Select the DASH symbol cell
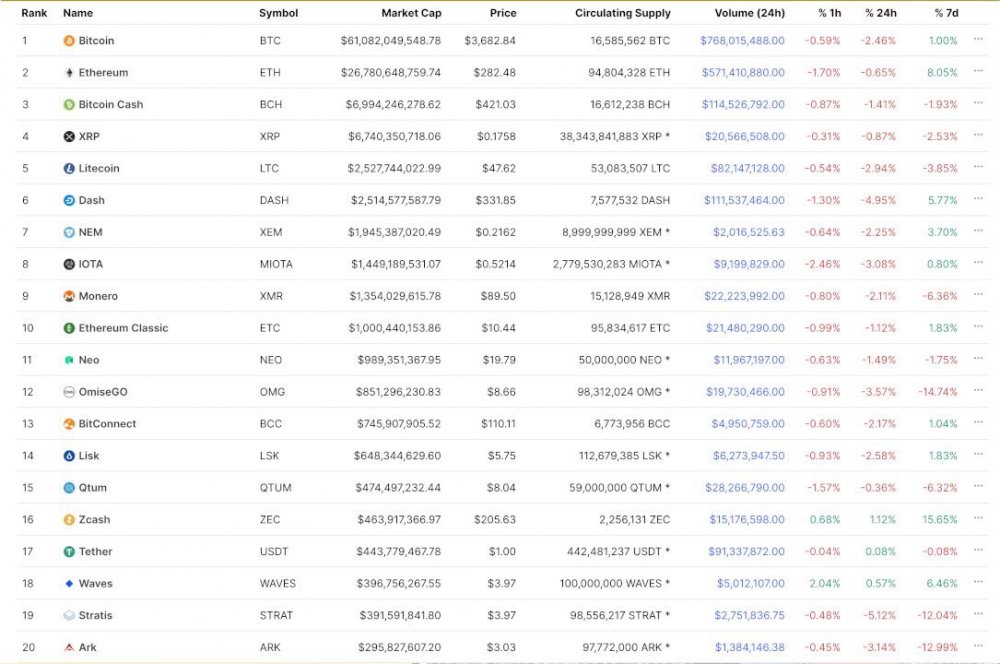 point(274,200)
